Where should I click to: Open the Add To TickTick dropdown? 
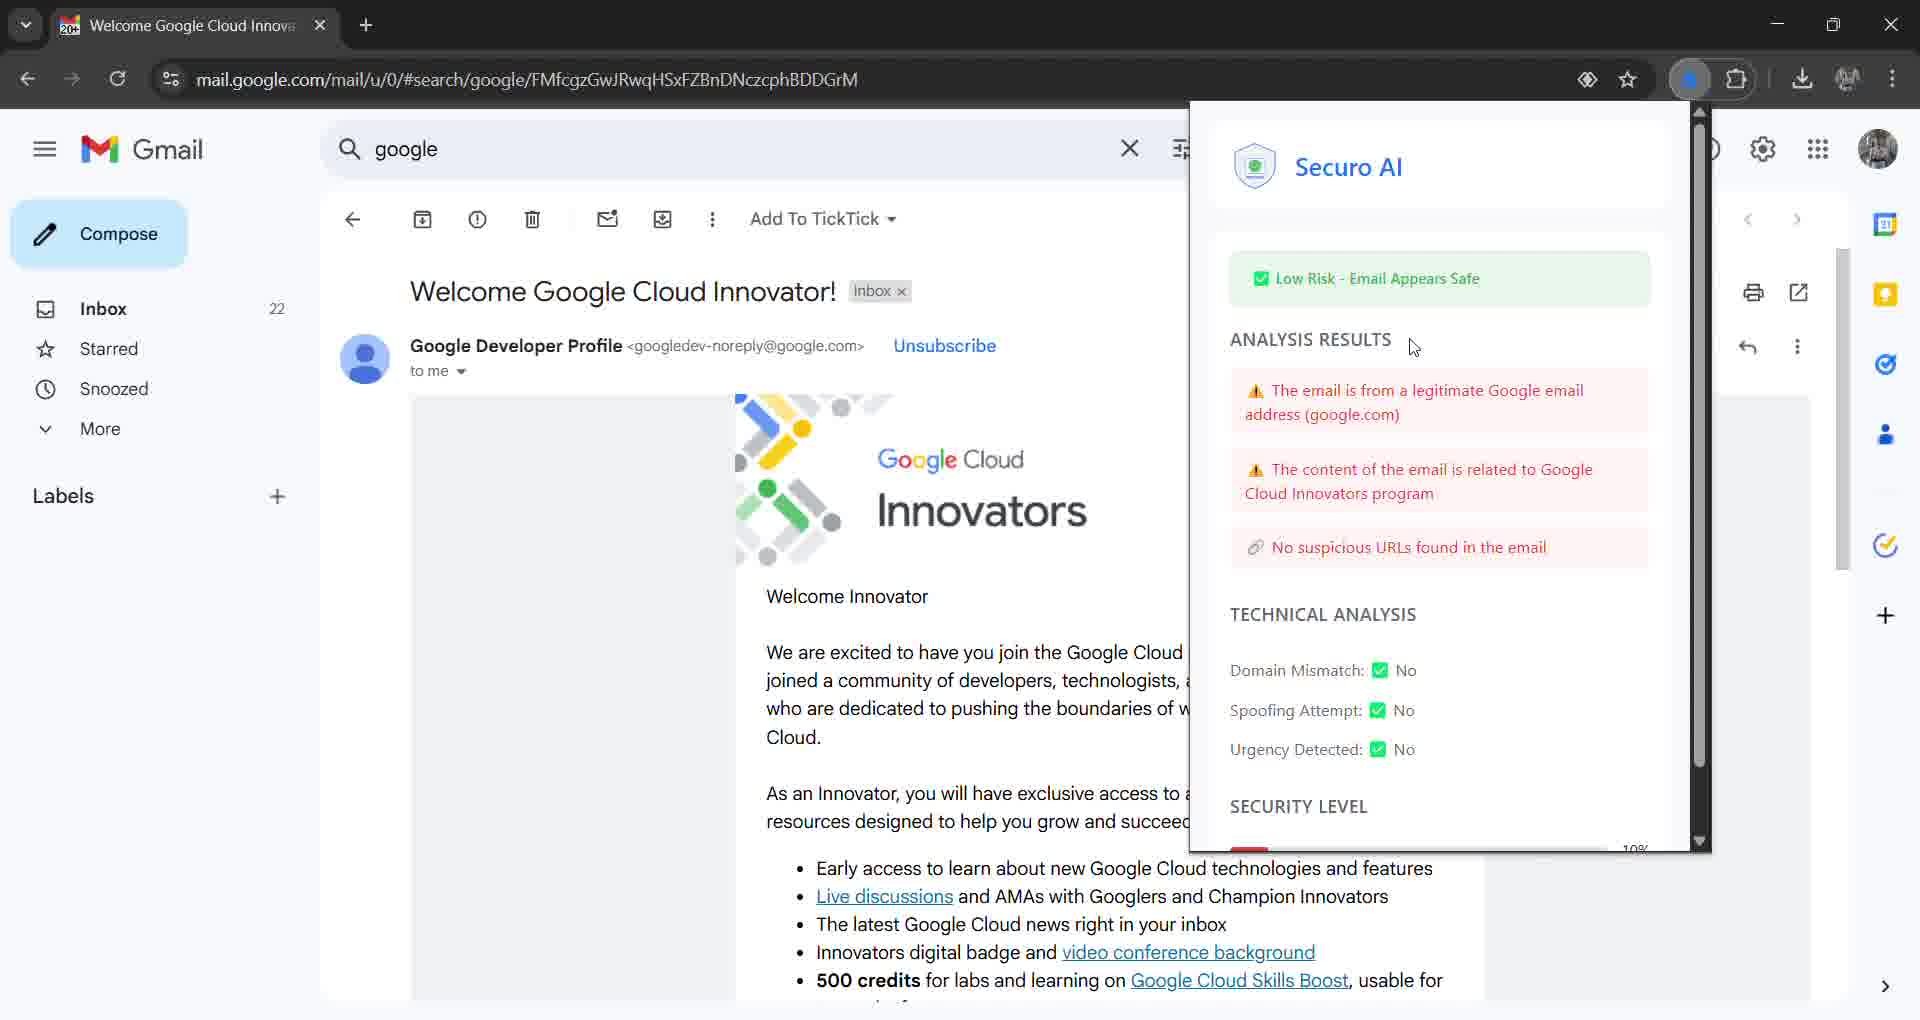click(x=823, y=219)
